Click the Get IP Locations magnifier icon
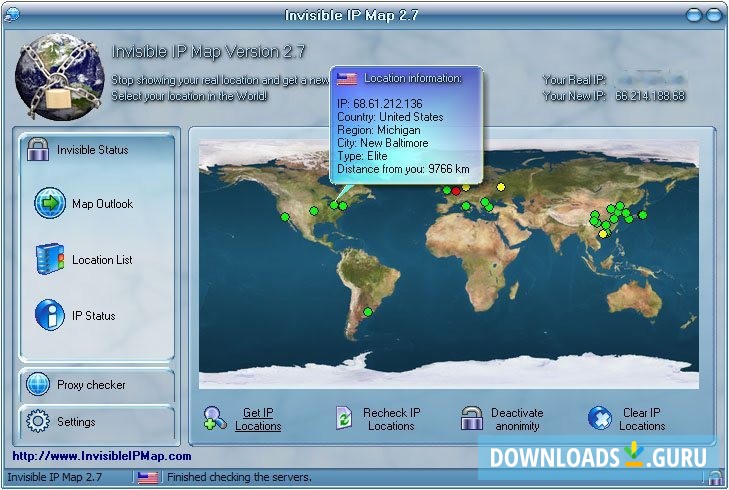Viewport: 729px width, 490px height. [x=215, y=418]
